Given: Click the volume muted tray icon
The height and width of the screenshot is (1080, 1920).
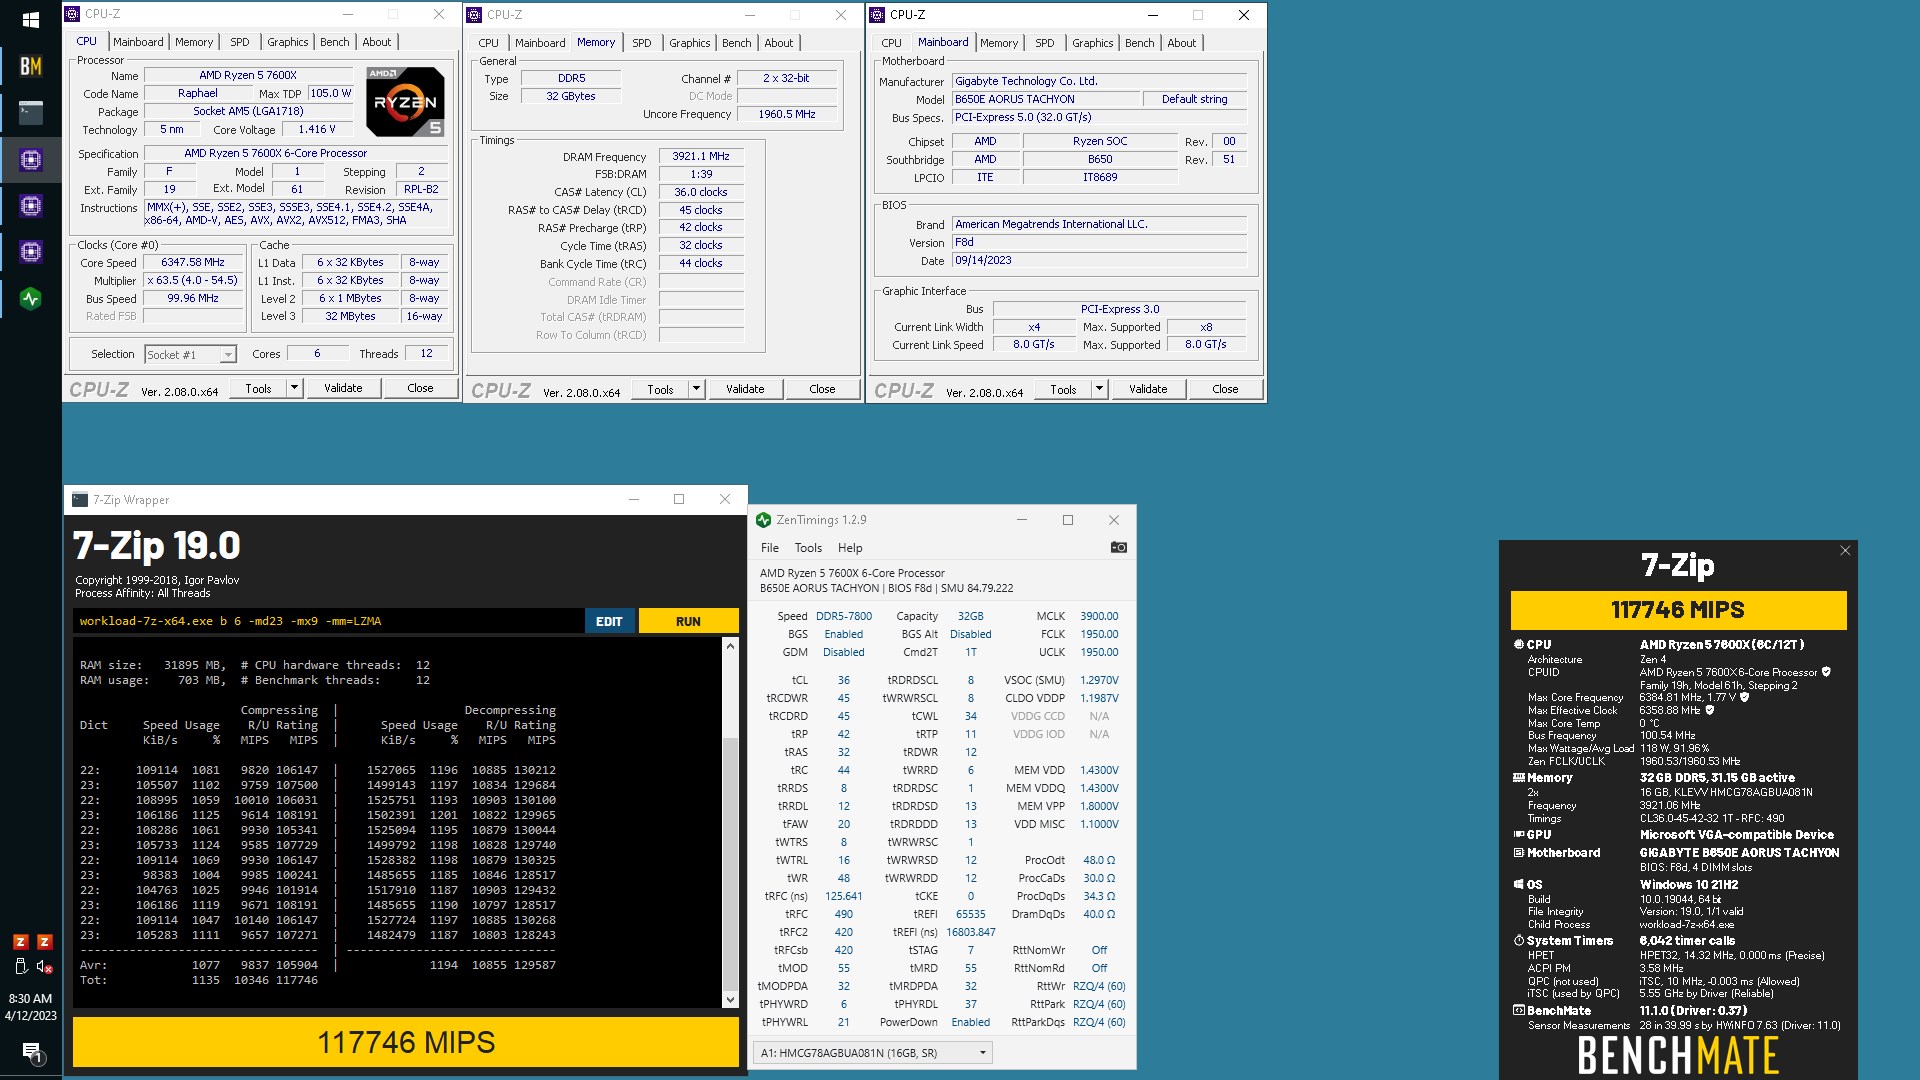Looking at the screenshot, I should click(x=44, y=967).
